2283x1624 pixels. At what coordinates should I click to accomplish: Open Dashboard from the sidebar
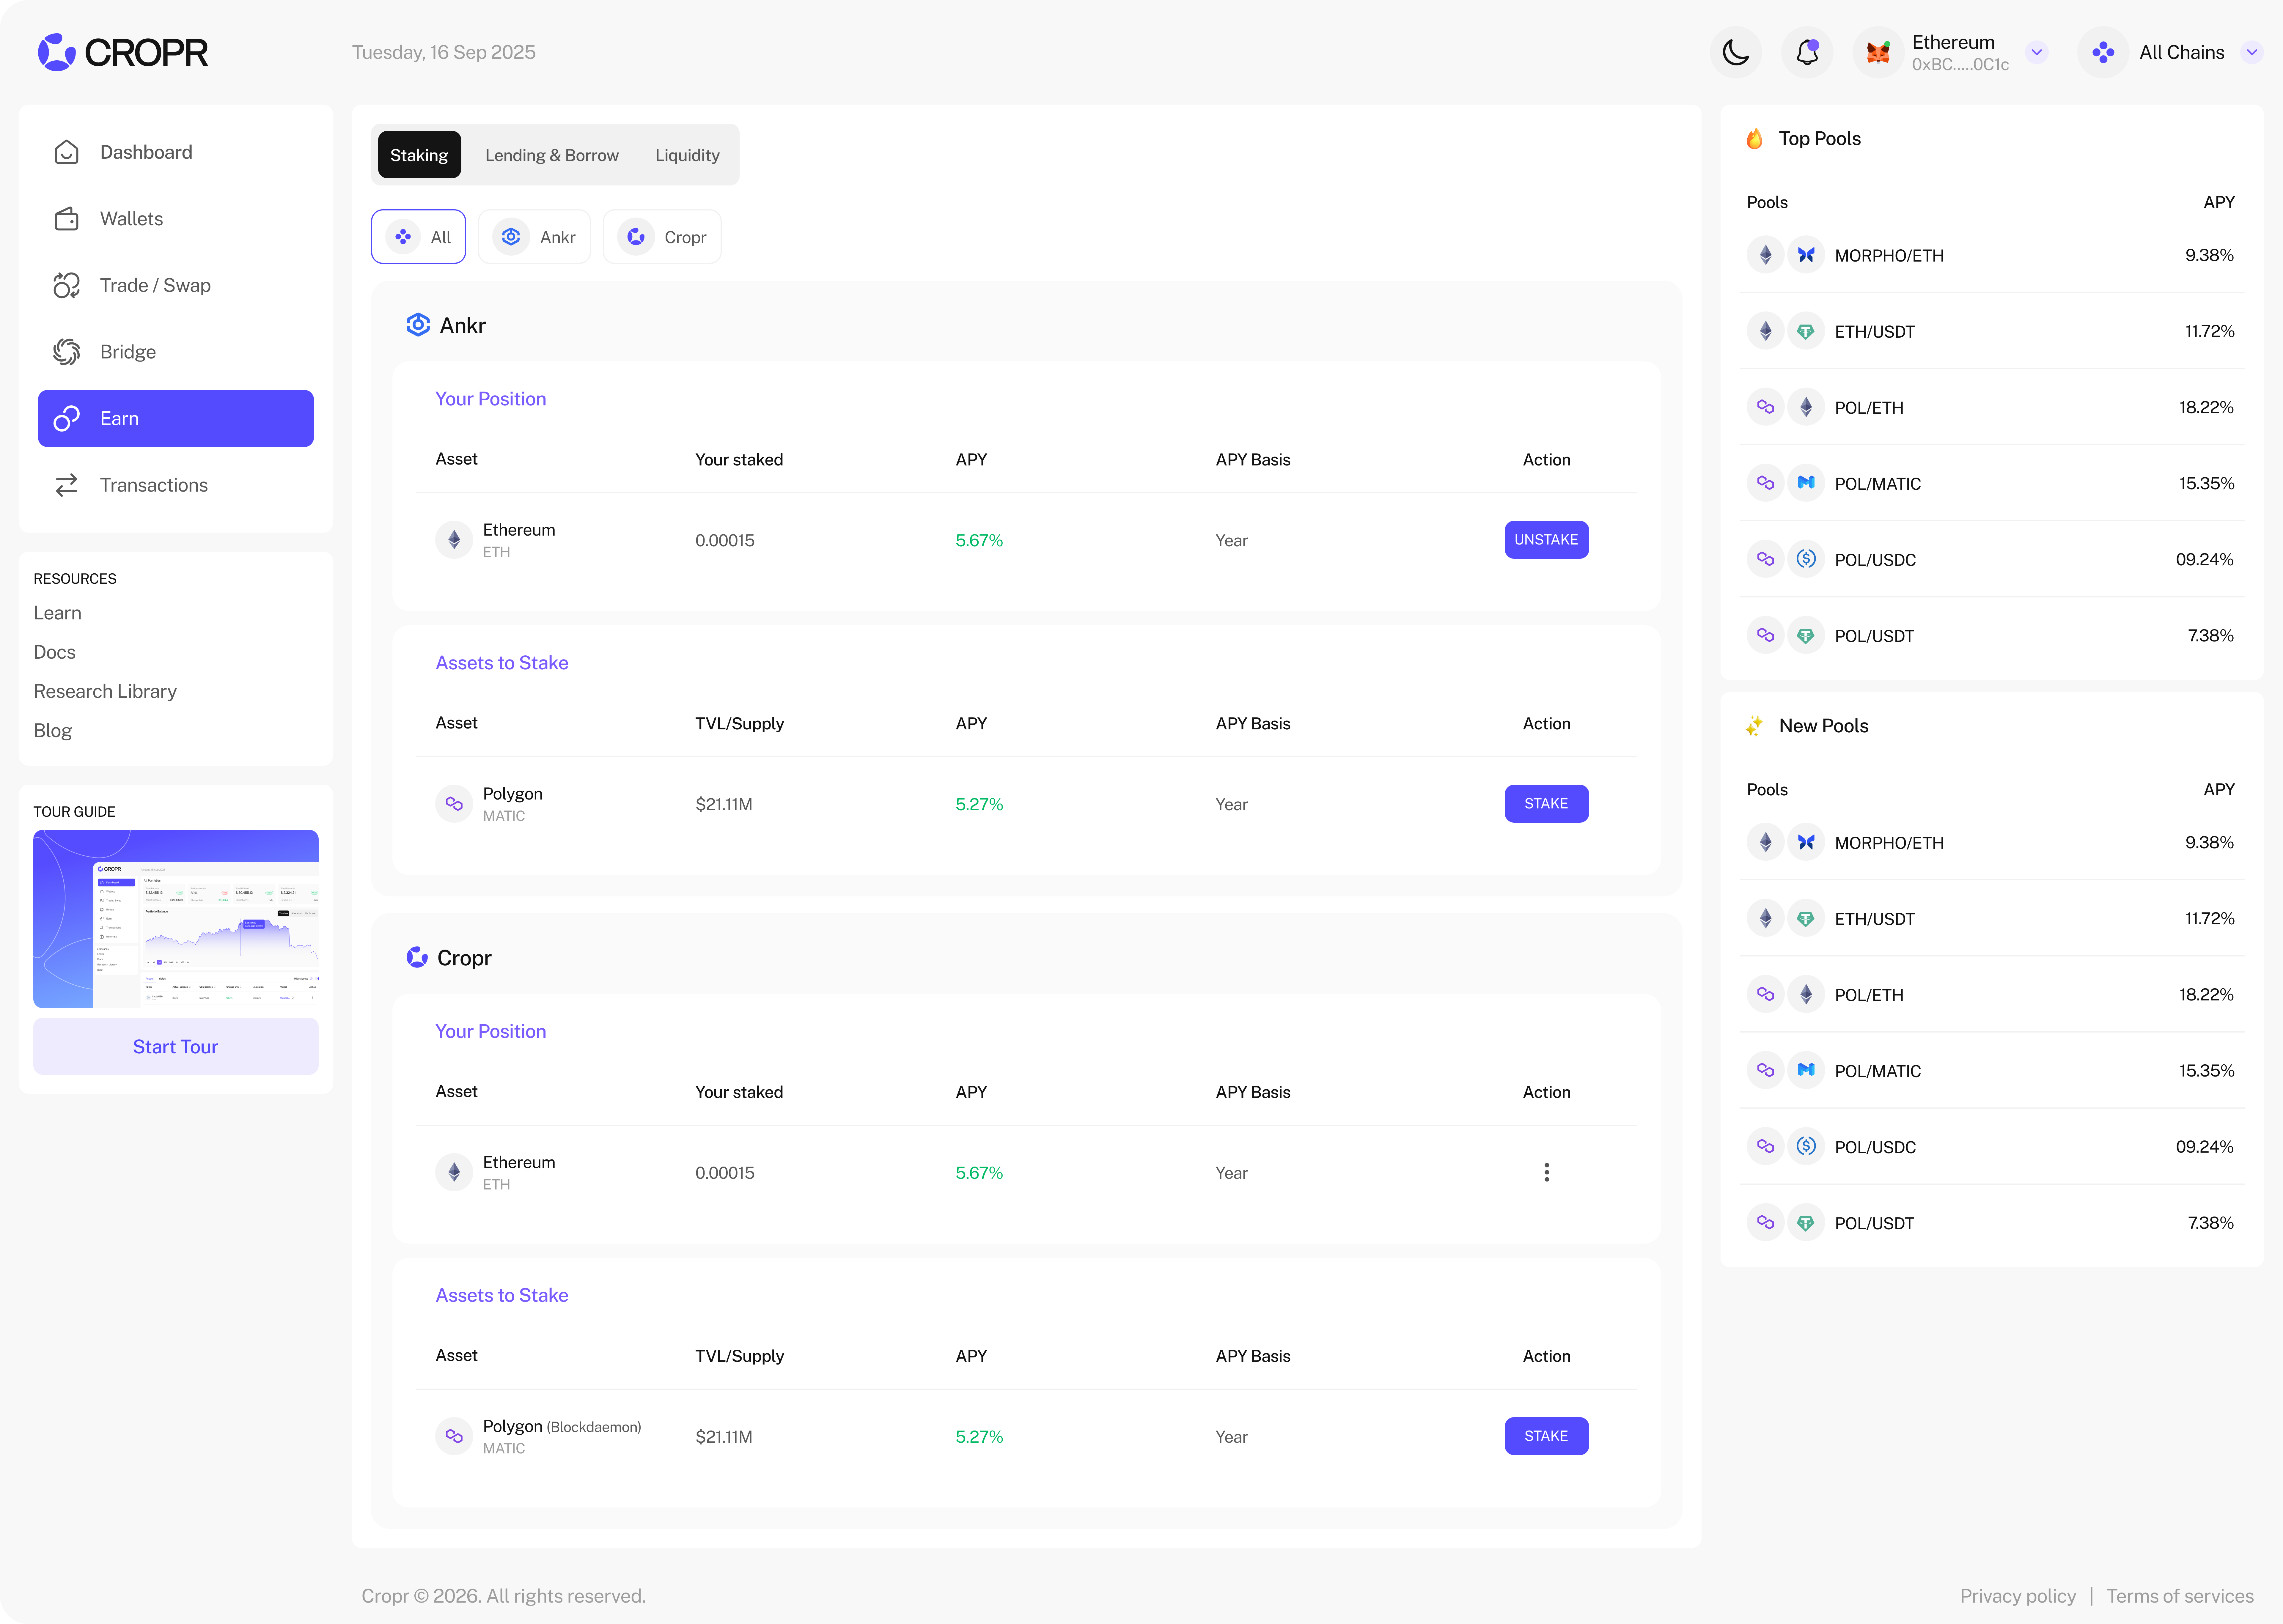(176, 152)
